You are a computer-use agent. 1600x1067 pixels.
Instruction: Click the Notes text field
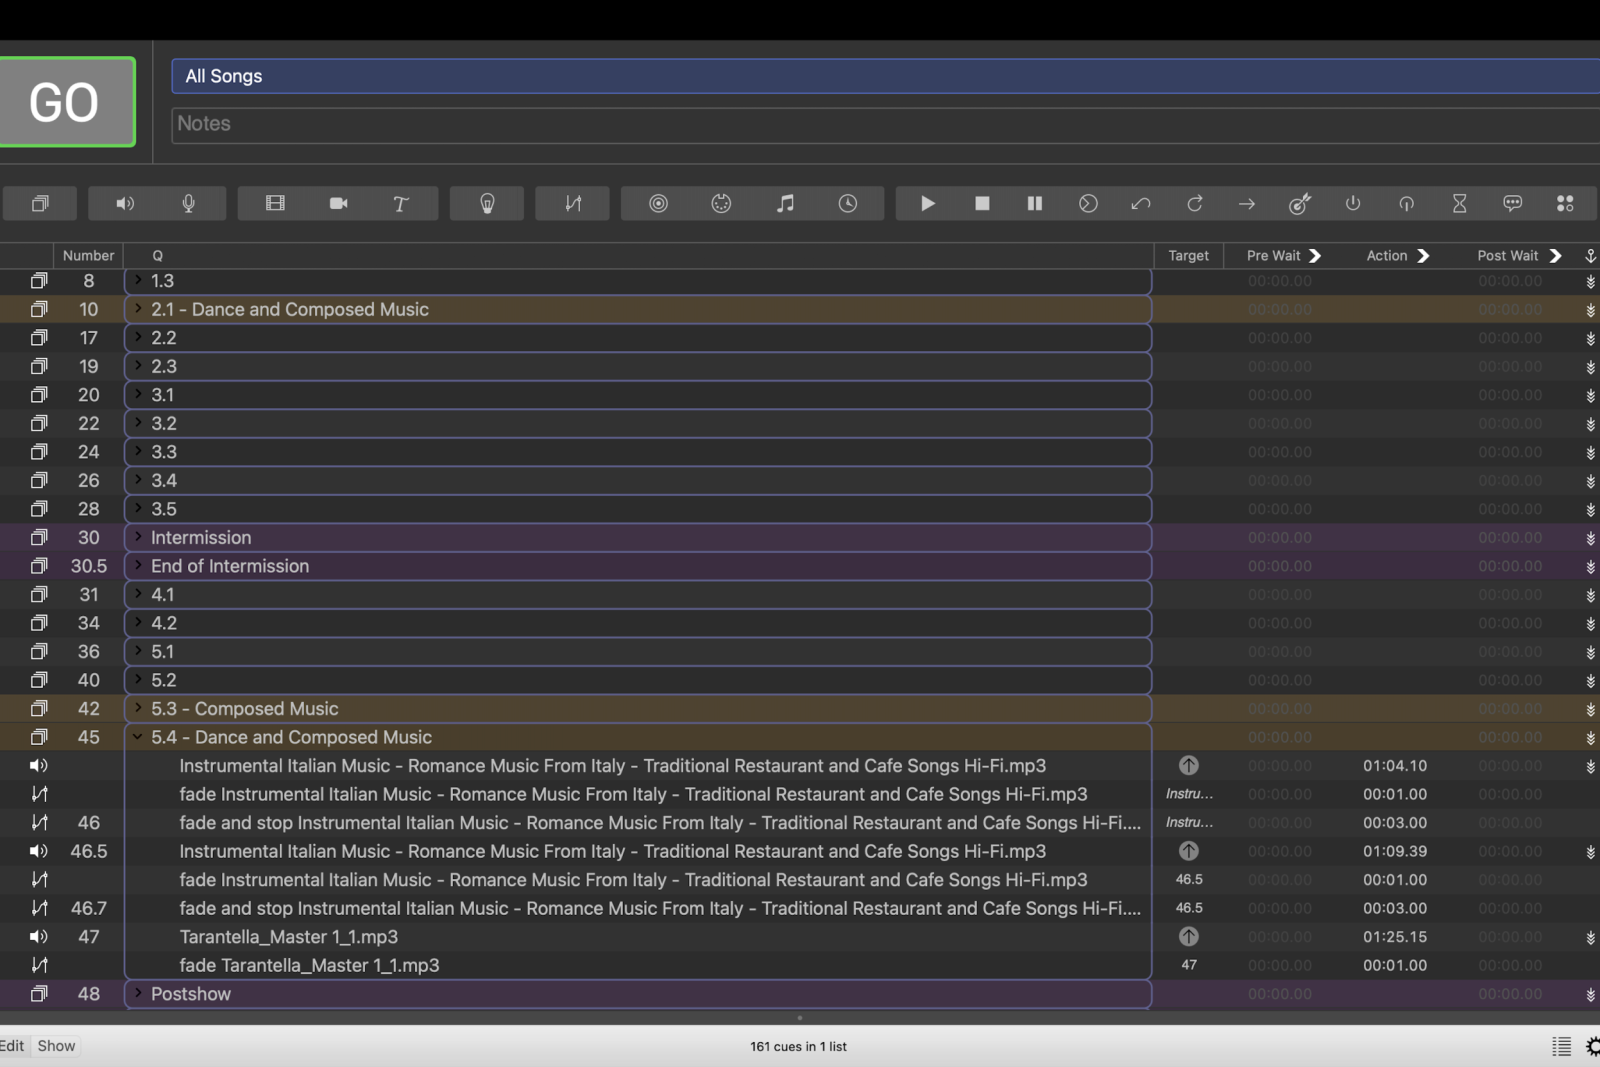[880, 124]
